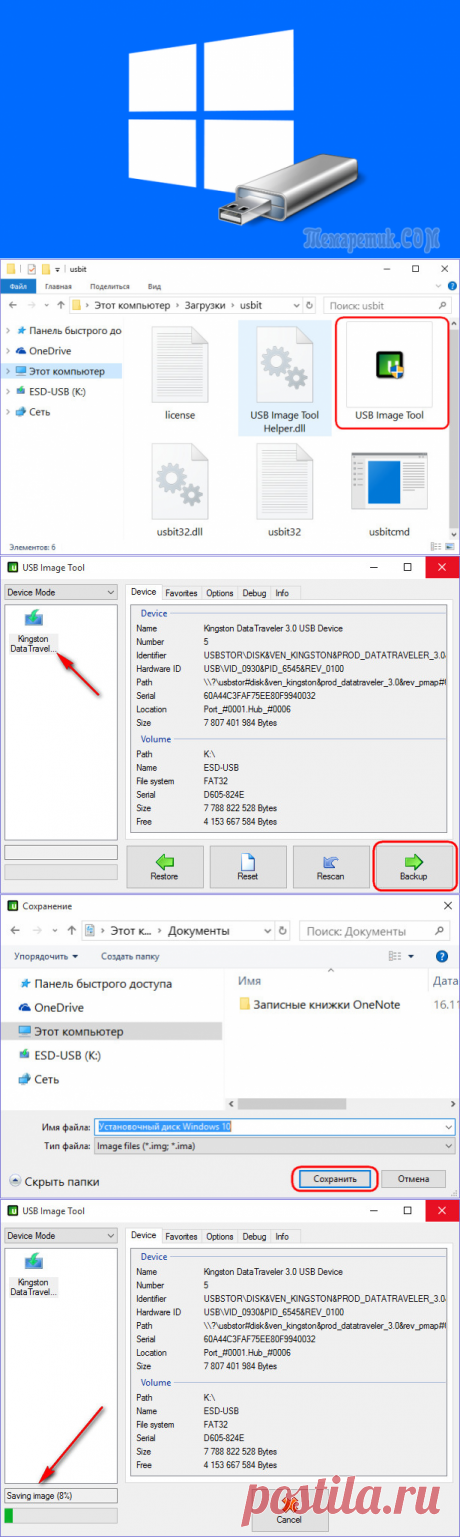Image resolution: width=460 pixels, height=1537 pixels.
Task: Click blue help icon in Сохранение dialog
Action: pos(441,956)
